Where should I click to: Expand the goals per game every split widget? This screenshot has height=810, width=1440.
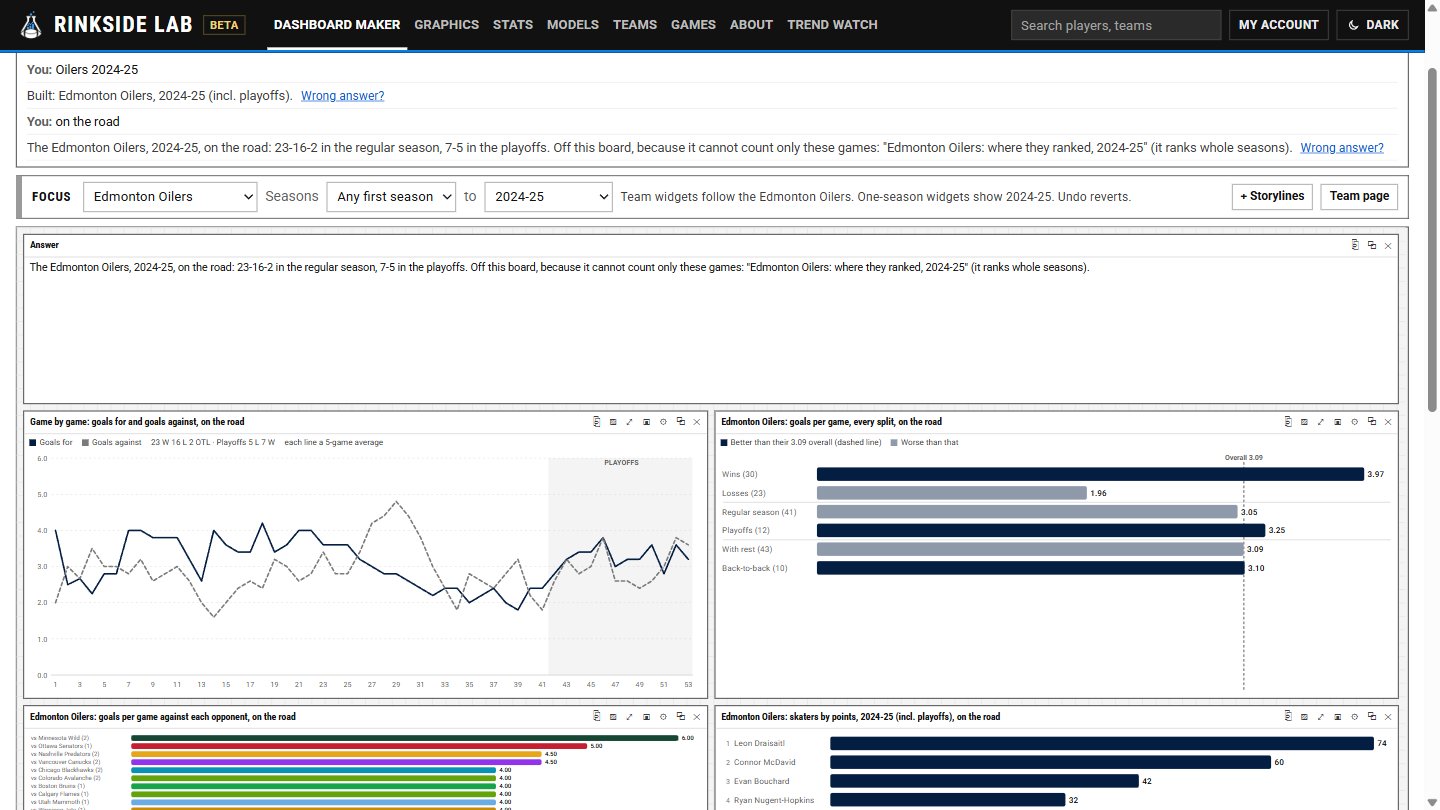pyautogui.click(x=1321, y=422)
